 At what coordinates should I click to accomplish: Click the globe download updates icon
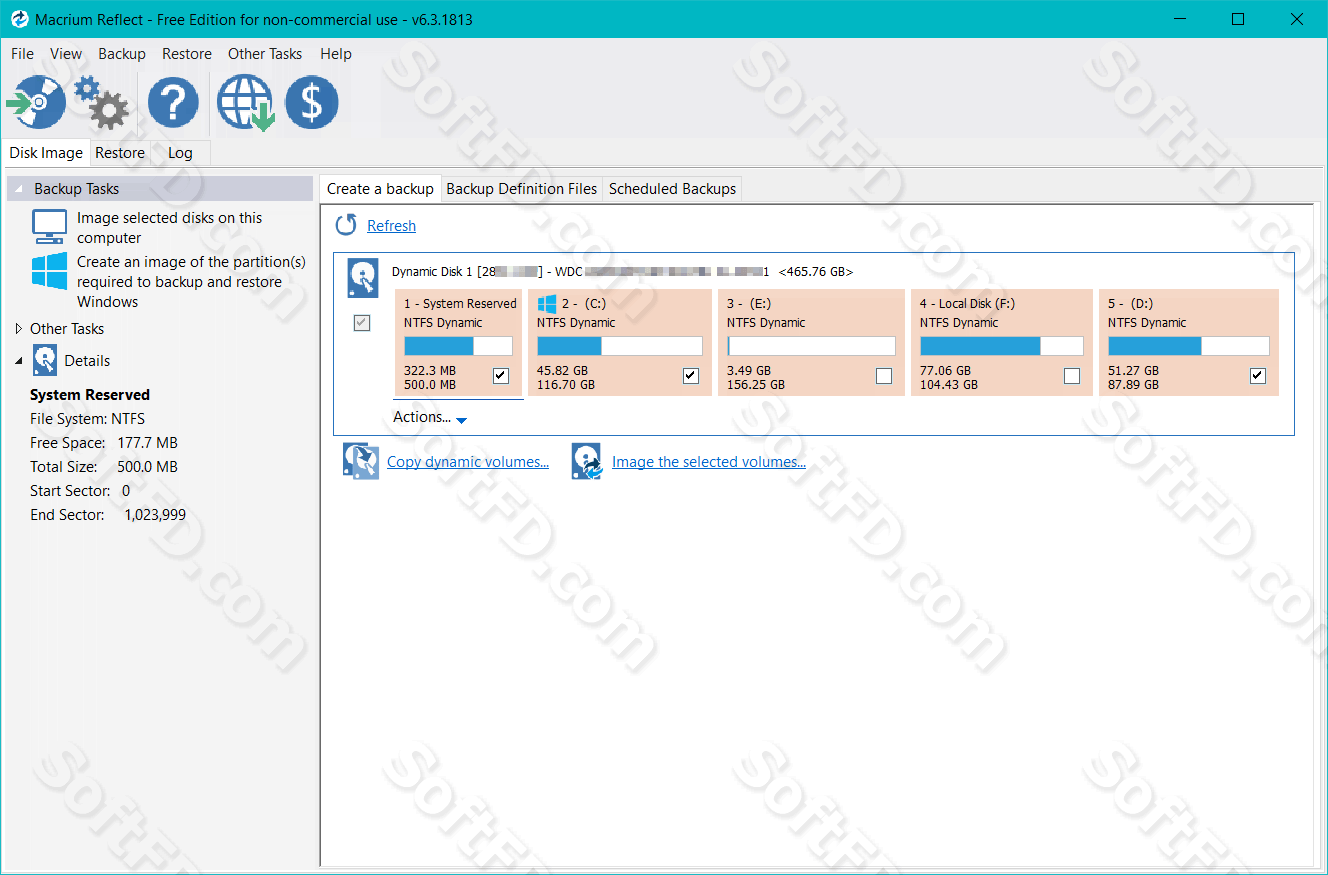[x=246, y=102]
